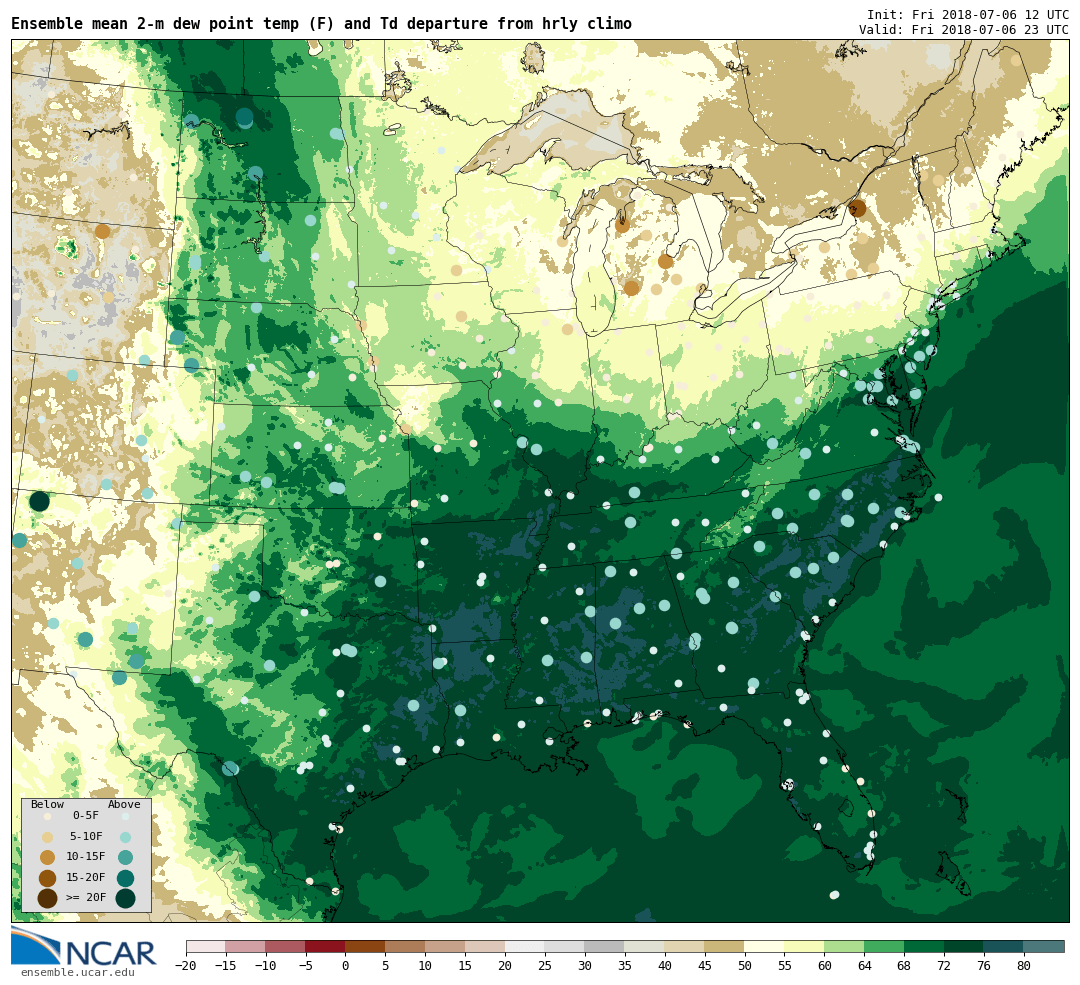Click the colorbar swatch between 5 and 10
Viewport: 1080px width, 985px height.
(406, 946)
